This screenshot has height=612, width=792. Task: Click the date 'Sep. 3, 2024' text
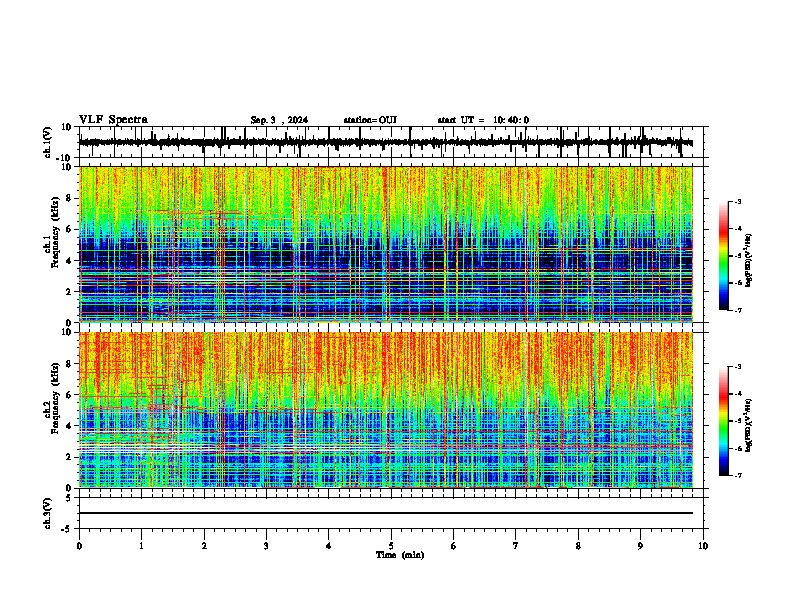tap(279, 120)
